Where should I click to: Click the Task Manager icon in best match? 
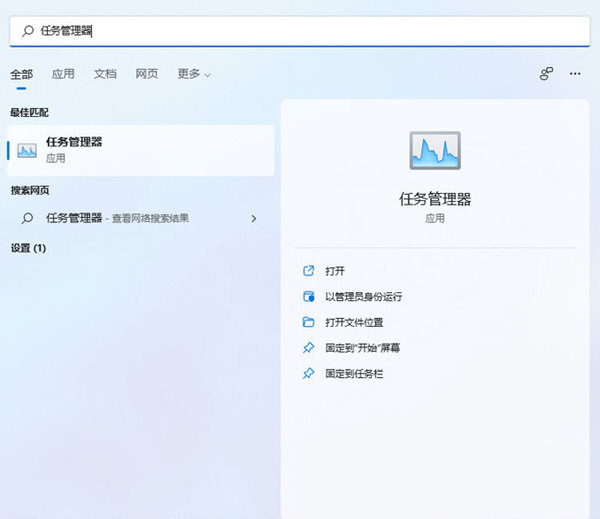[27, 150]
